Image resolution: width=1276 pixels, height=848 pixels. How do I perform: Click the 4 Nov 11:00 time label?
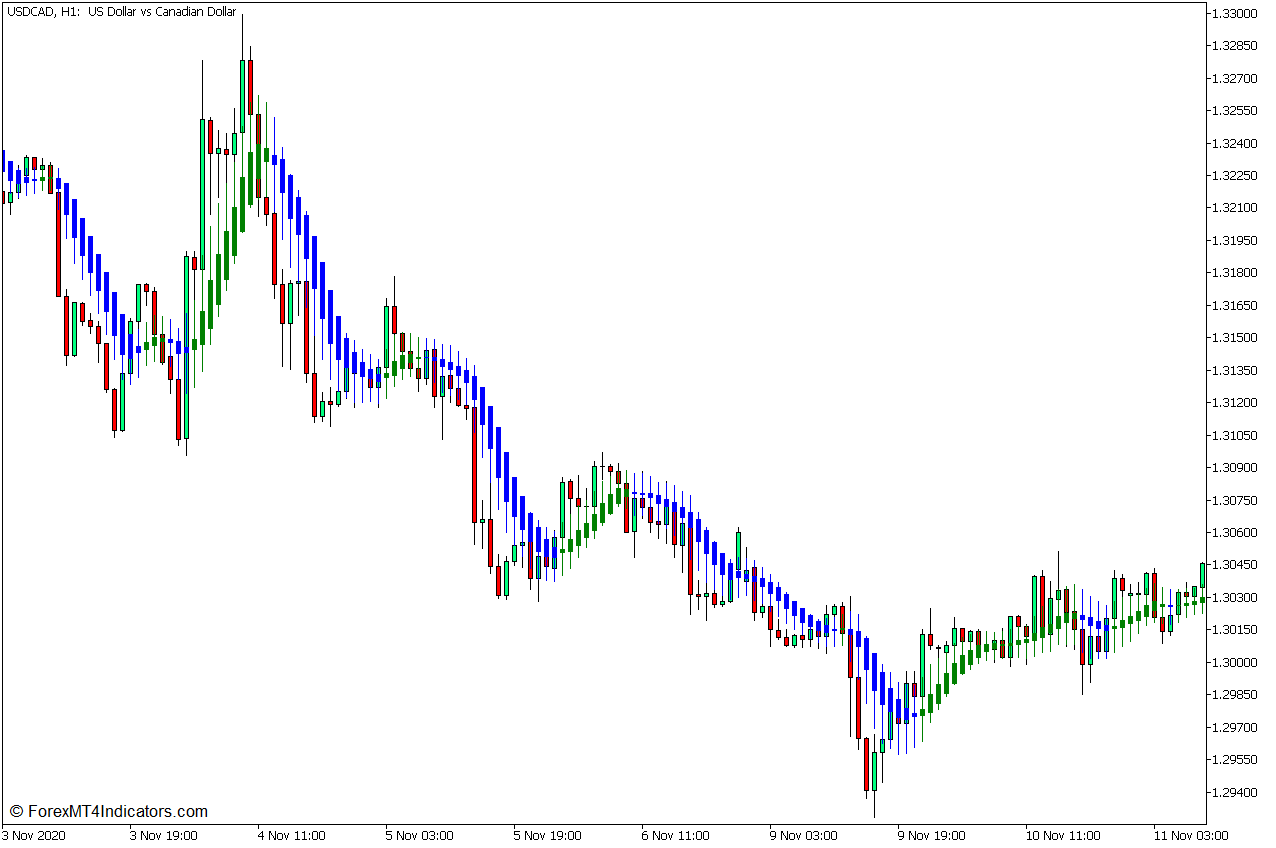click(x=291, y=835)
